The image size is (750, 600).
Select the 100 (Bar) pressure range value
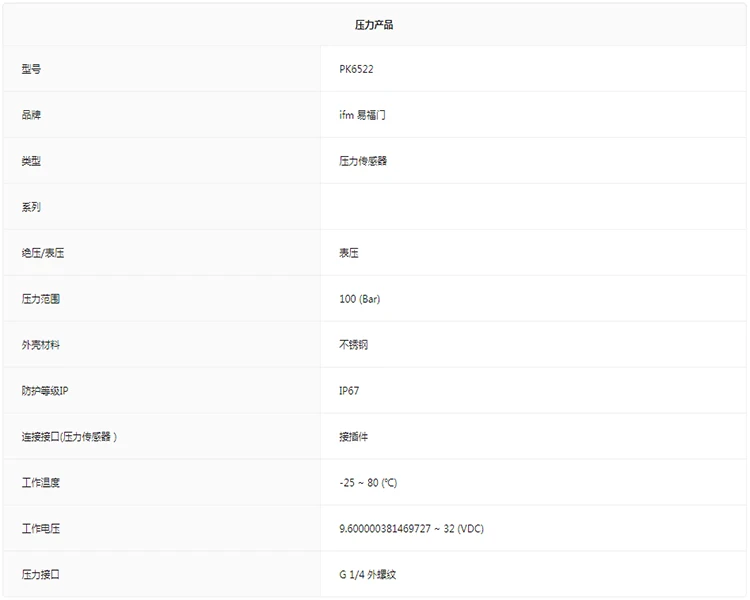[x=360, y=299]
